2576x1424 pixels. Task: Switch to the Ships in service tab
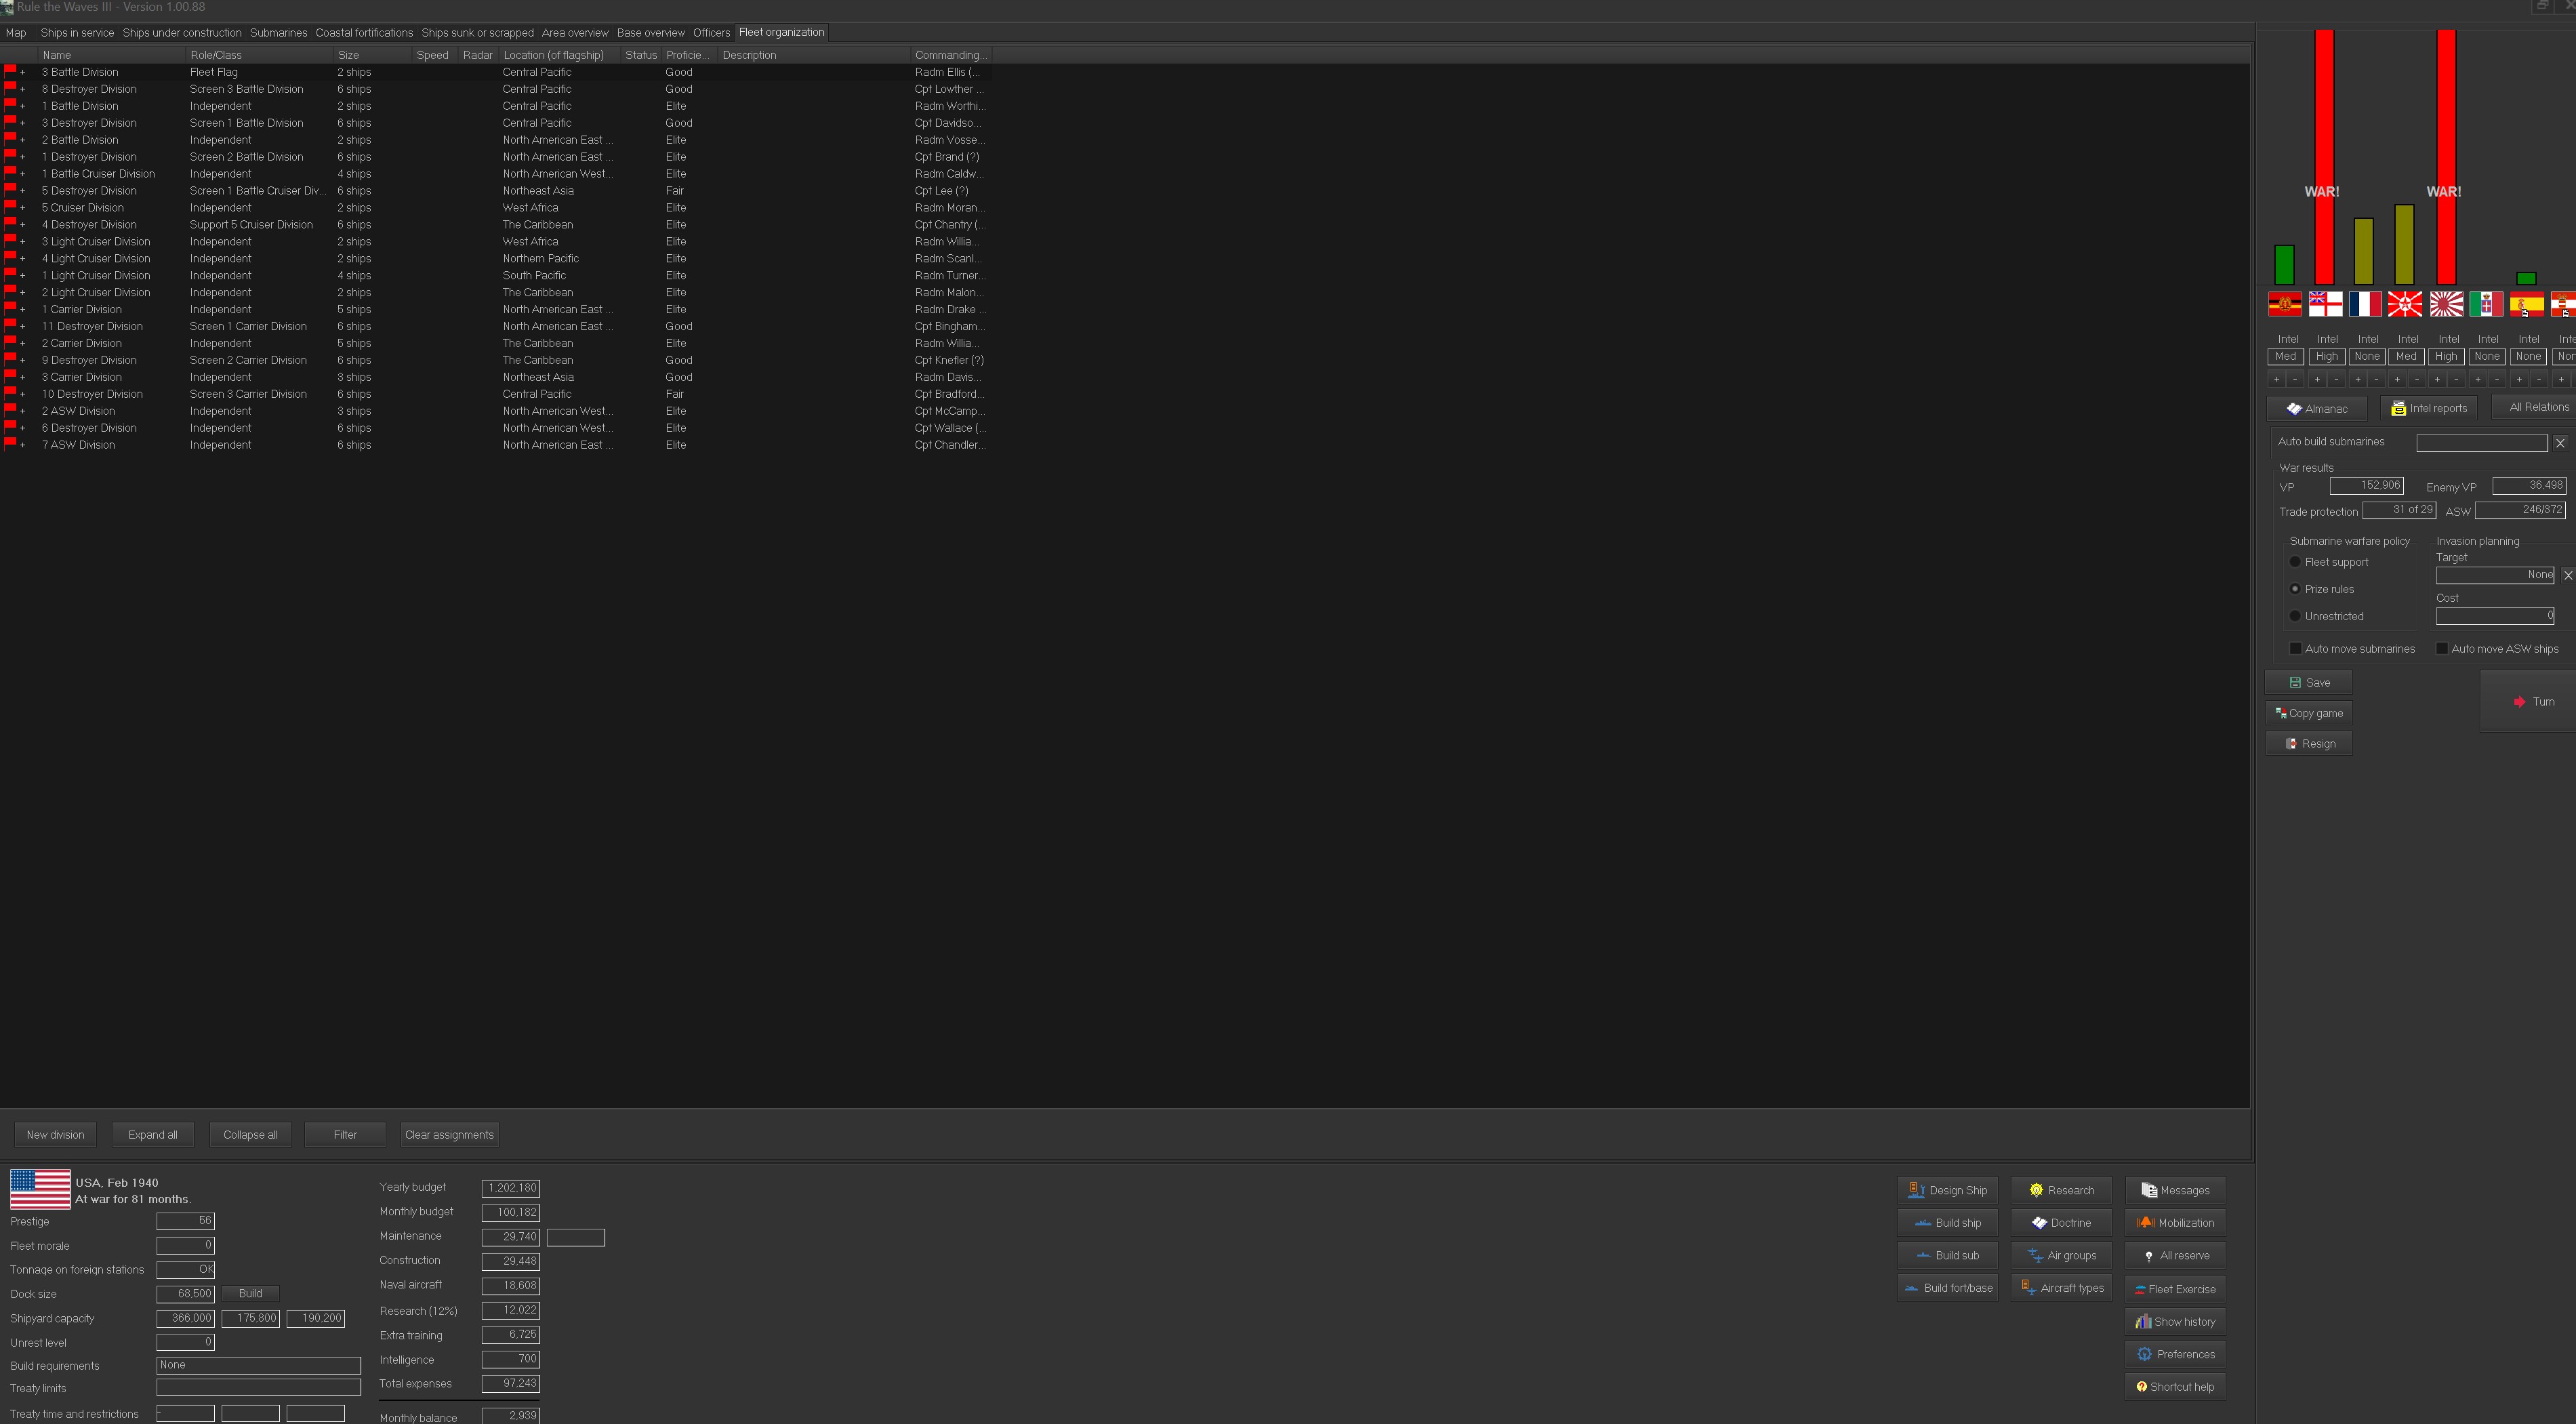(x=77, y=32)
